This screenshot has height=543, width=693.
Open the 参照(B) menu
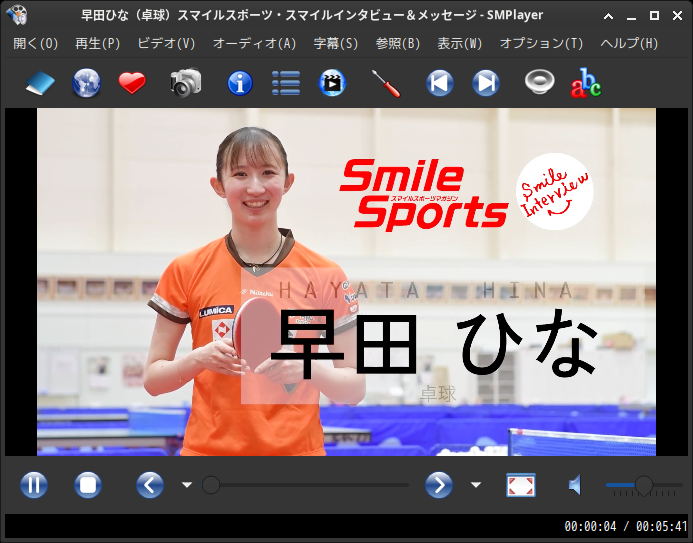tap(398, 43)
